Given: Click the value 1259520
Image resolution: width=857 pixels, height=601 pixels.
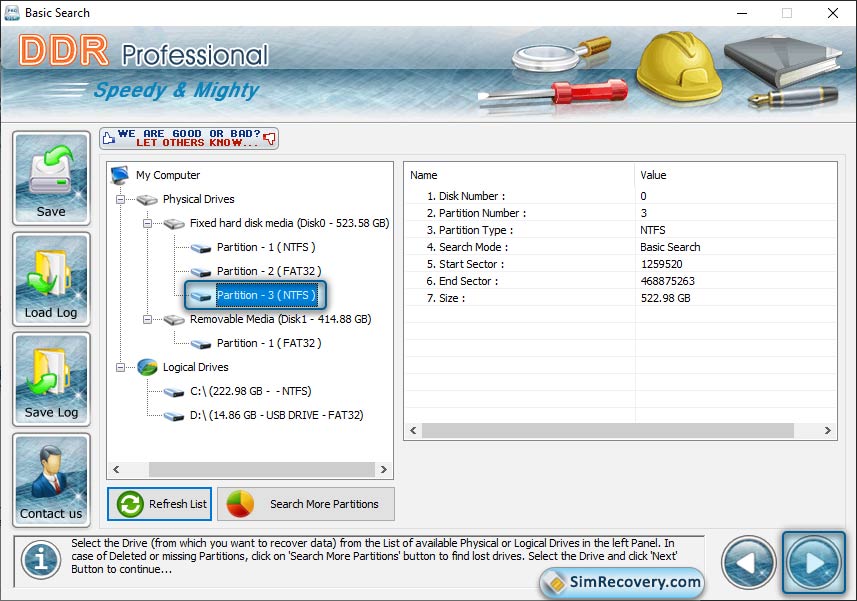Looking at the screenshot, I should [x=661, y=264].
